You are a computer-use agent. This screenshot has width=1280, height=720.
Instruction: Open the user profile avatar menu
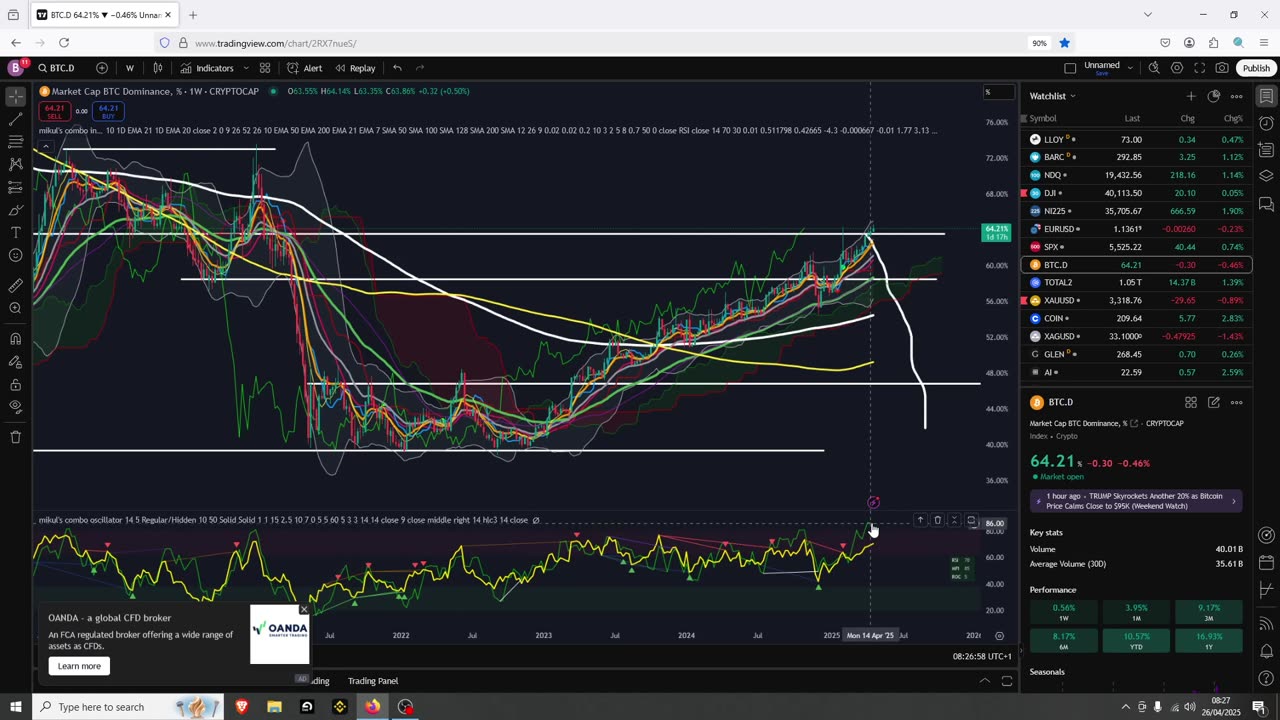(15, 68)
